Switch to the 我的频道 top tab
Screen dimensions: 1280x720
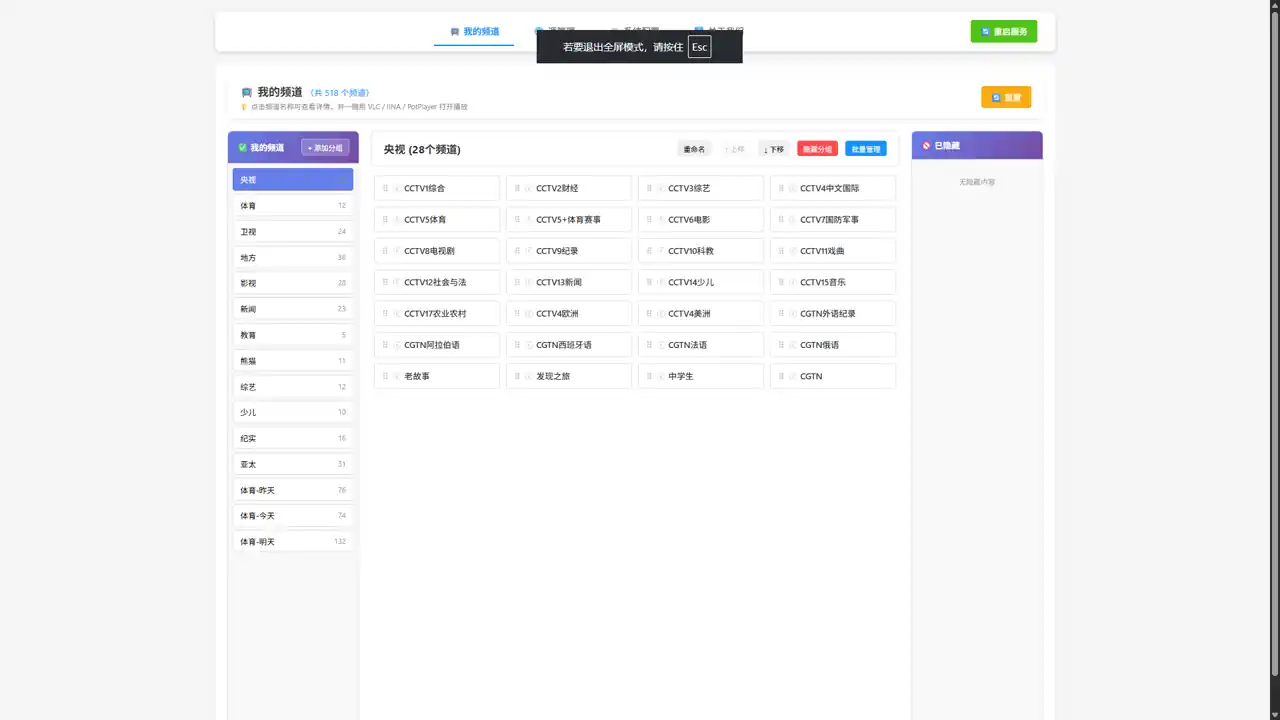(474, 31)
